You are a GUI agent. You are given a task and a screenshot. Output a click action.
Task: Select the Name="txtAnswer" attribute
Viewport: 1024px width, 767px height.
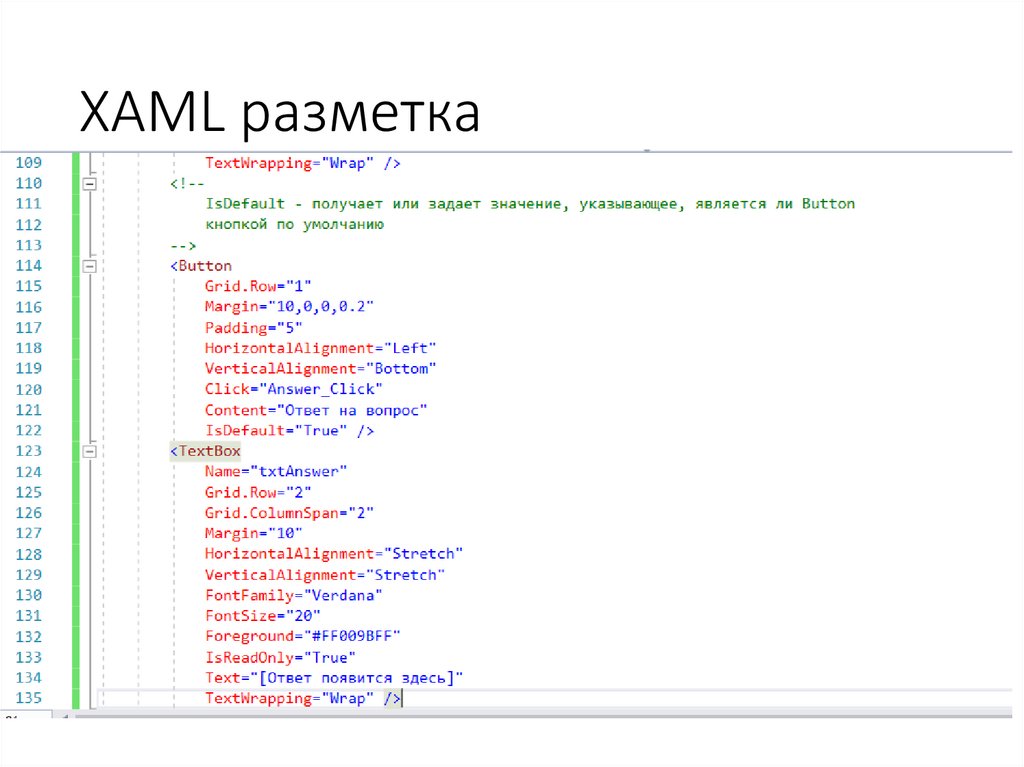[x=276, y=471]
